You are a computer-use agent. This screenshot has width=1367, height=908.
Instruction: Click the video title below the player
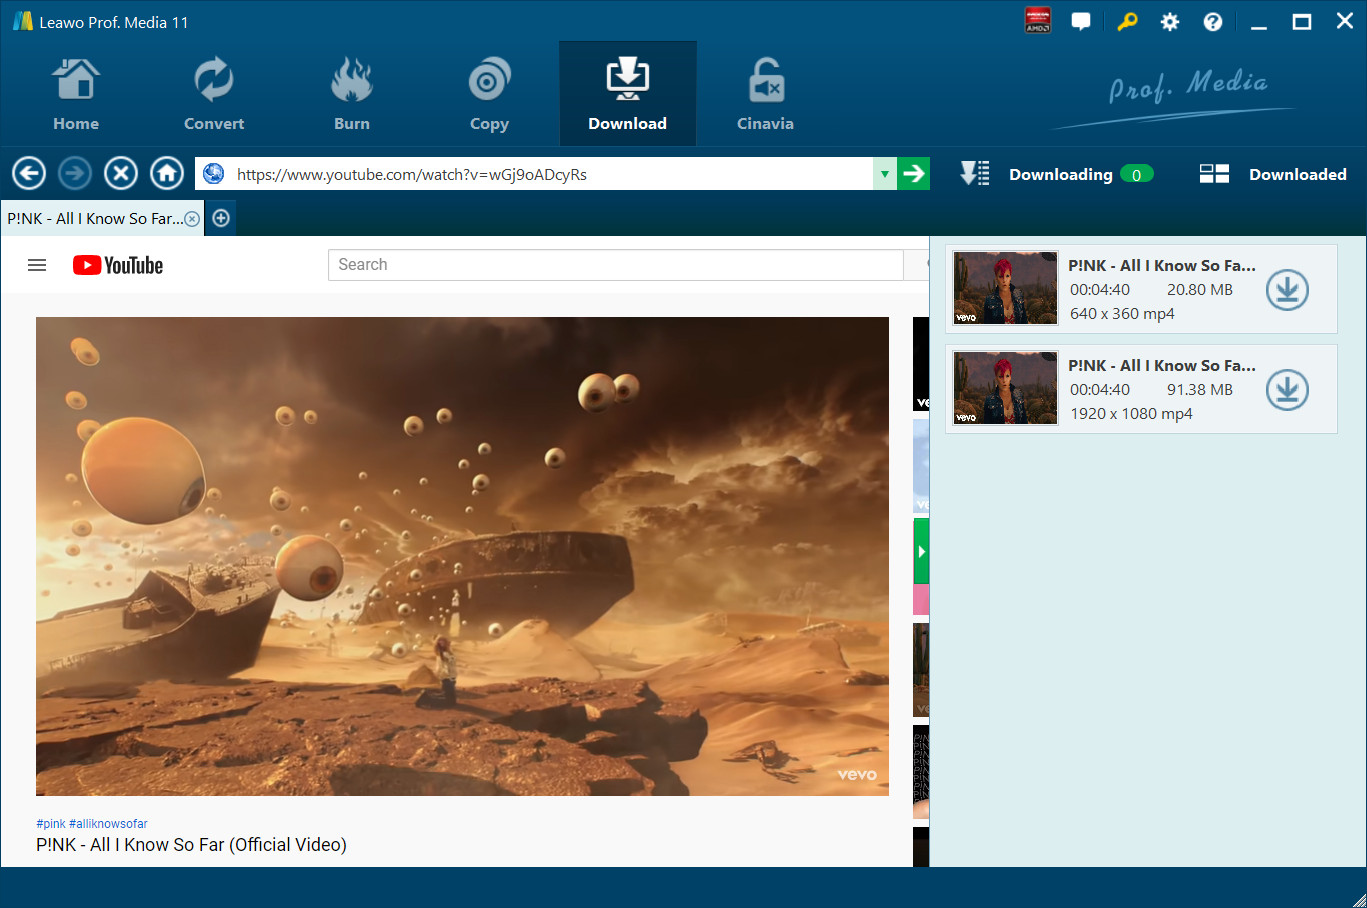[191, 845]
